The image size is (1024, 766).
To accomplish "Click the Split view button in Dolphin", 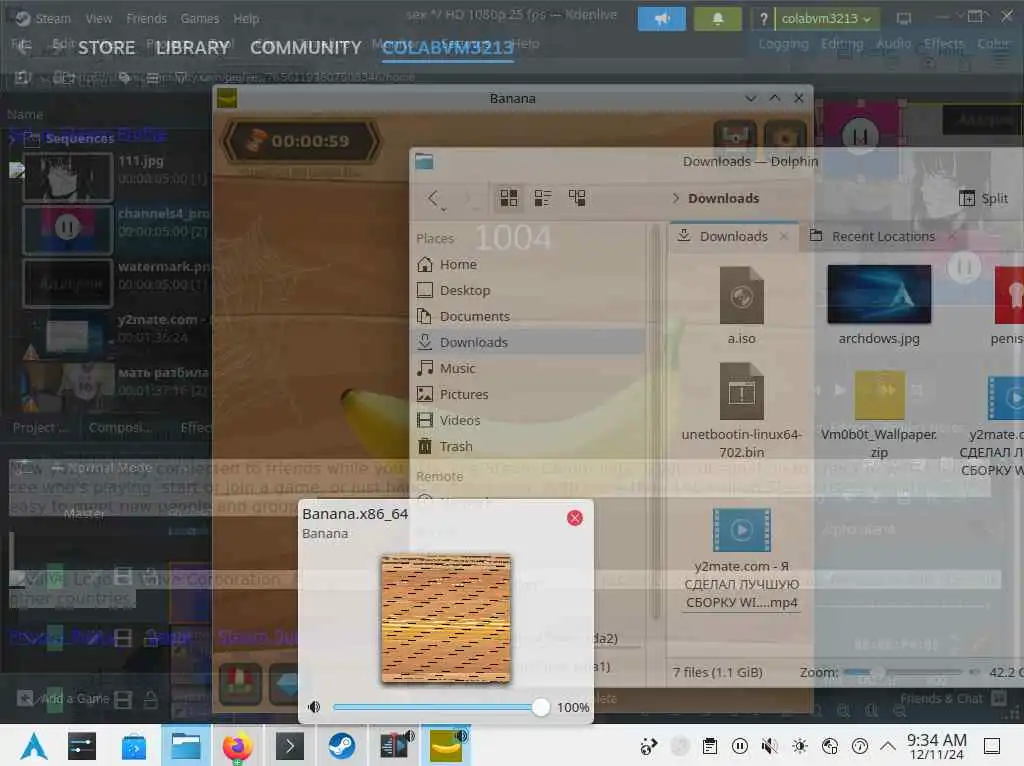I will 984,198.
